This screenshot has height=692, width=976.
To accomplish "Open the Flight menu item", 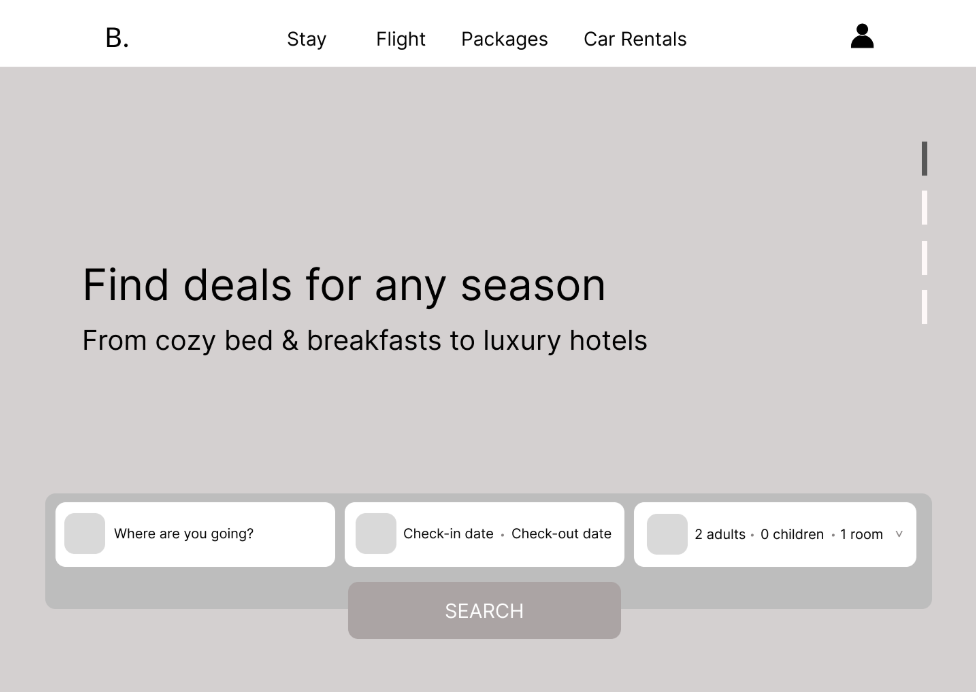I will (401, 39).
